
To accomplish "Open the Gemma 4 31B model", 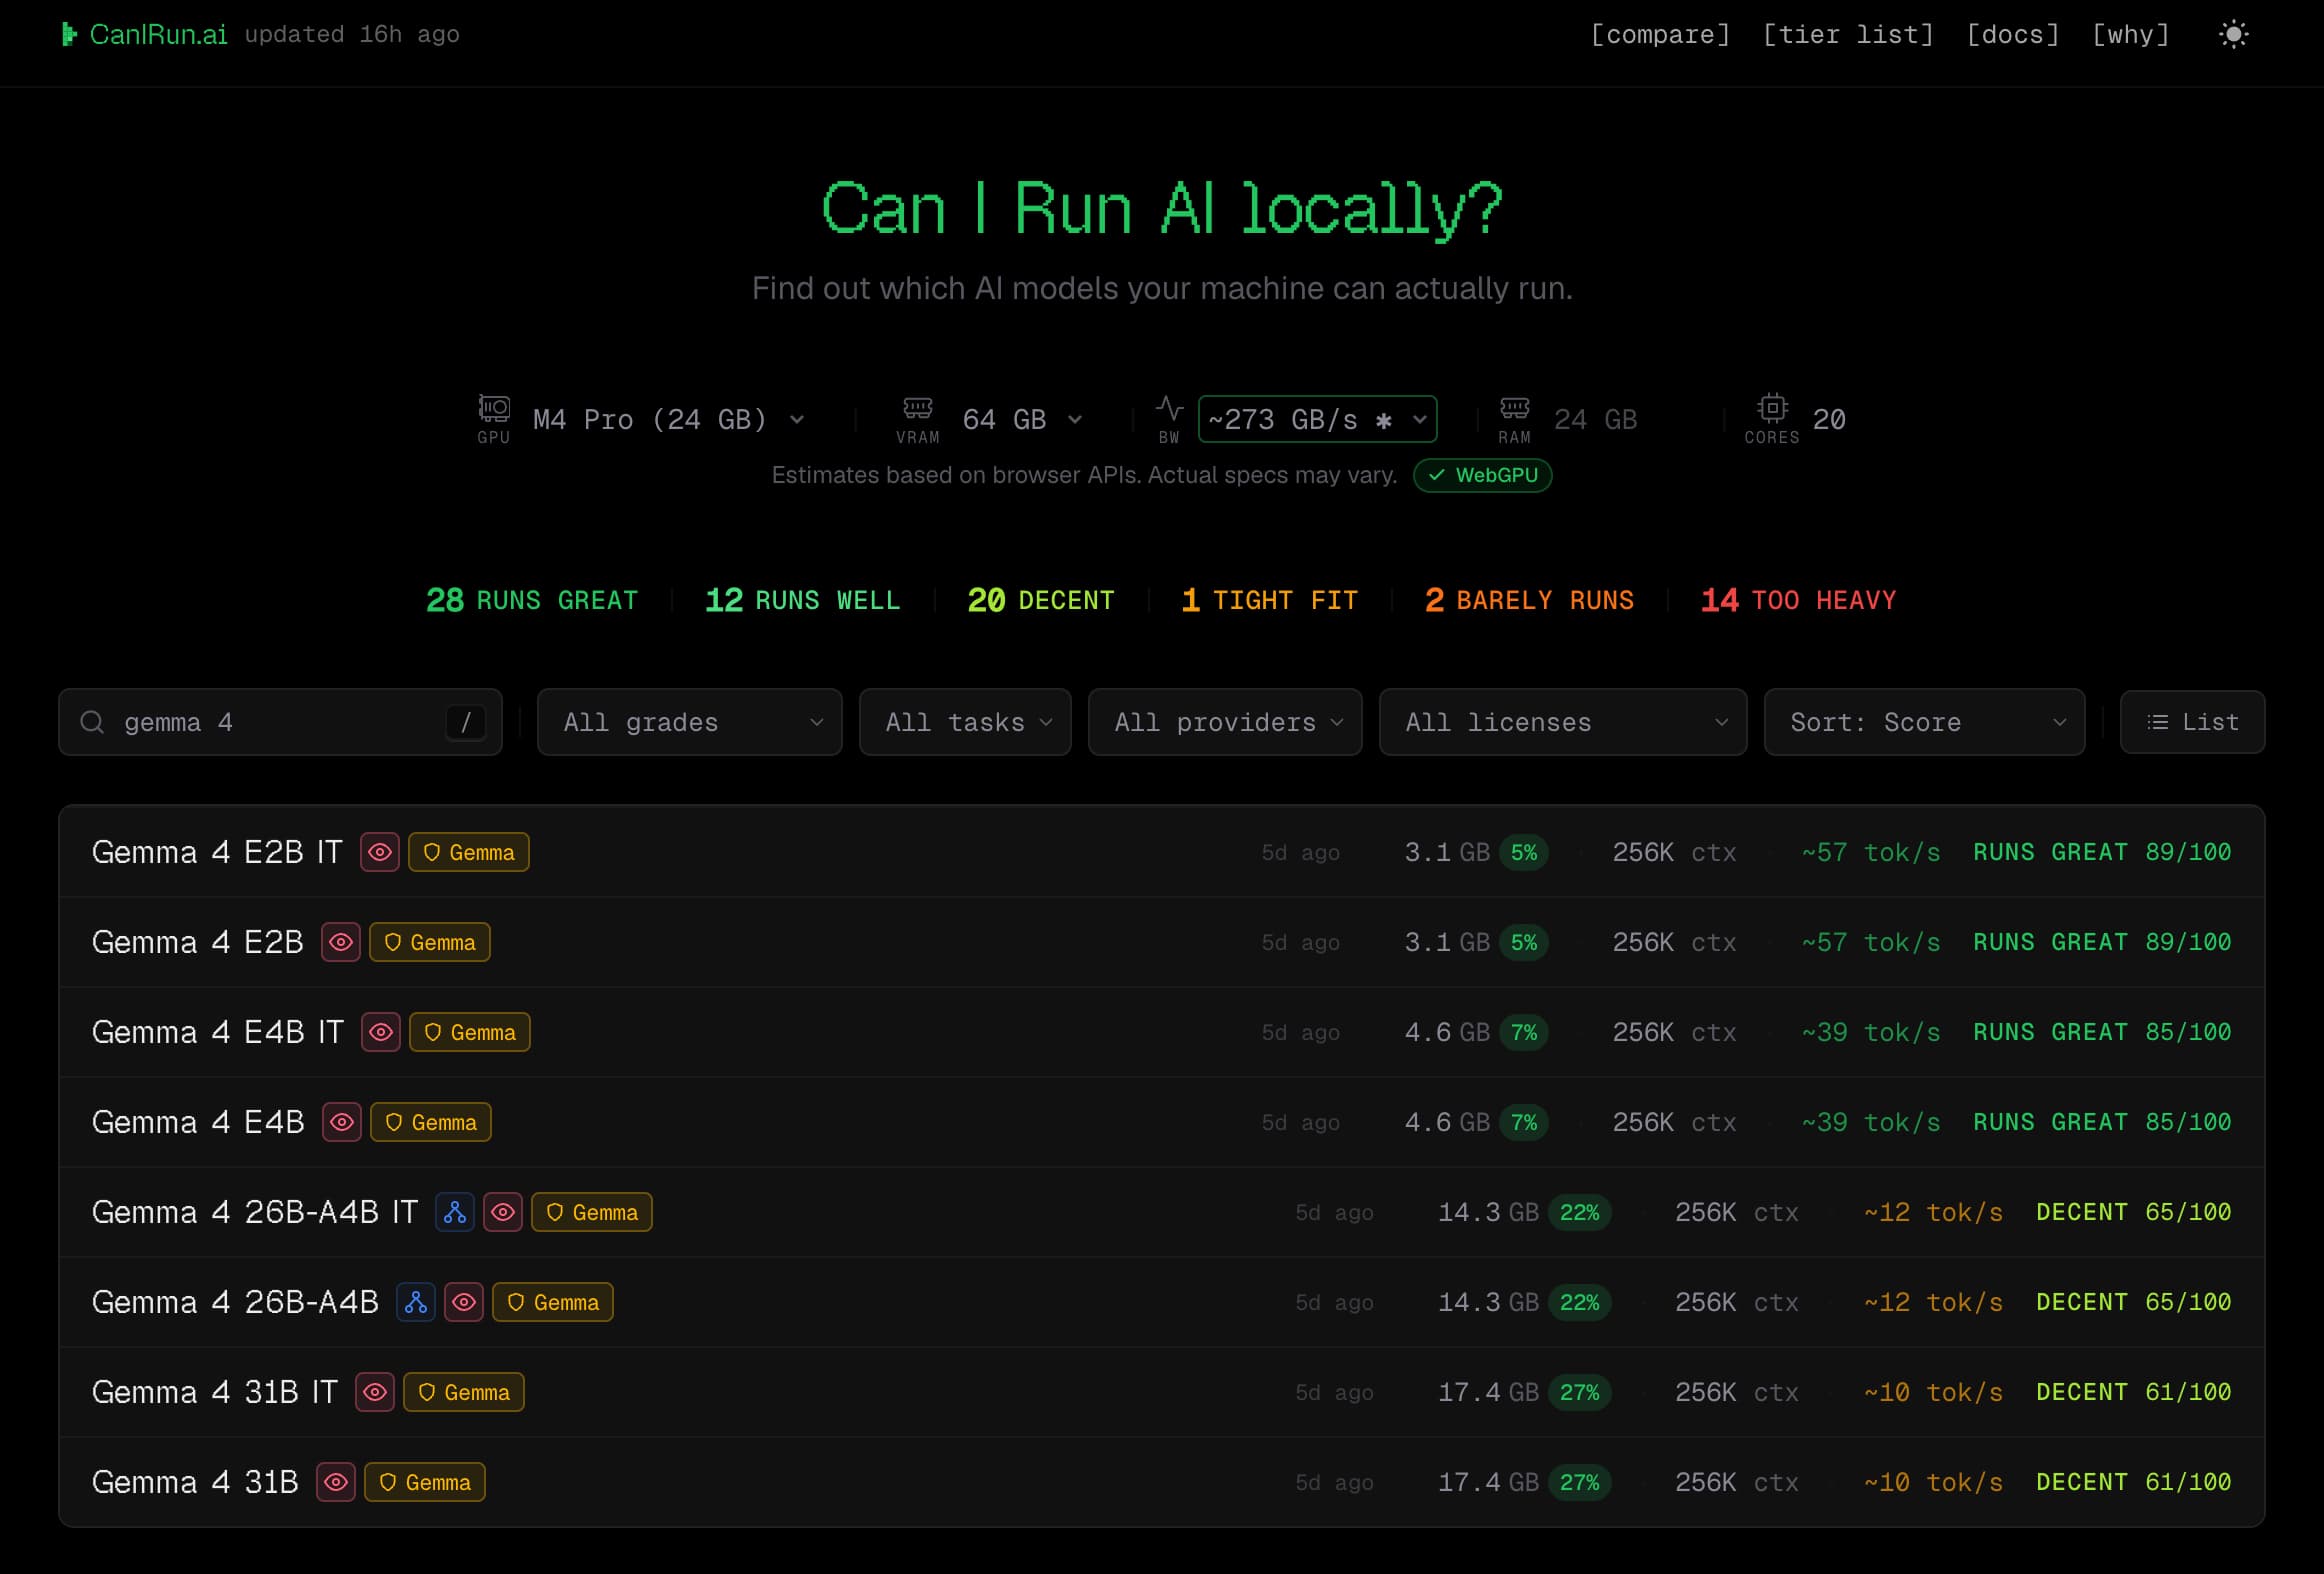I will tap(1161, 1482).
